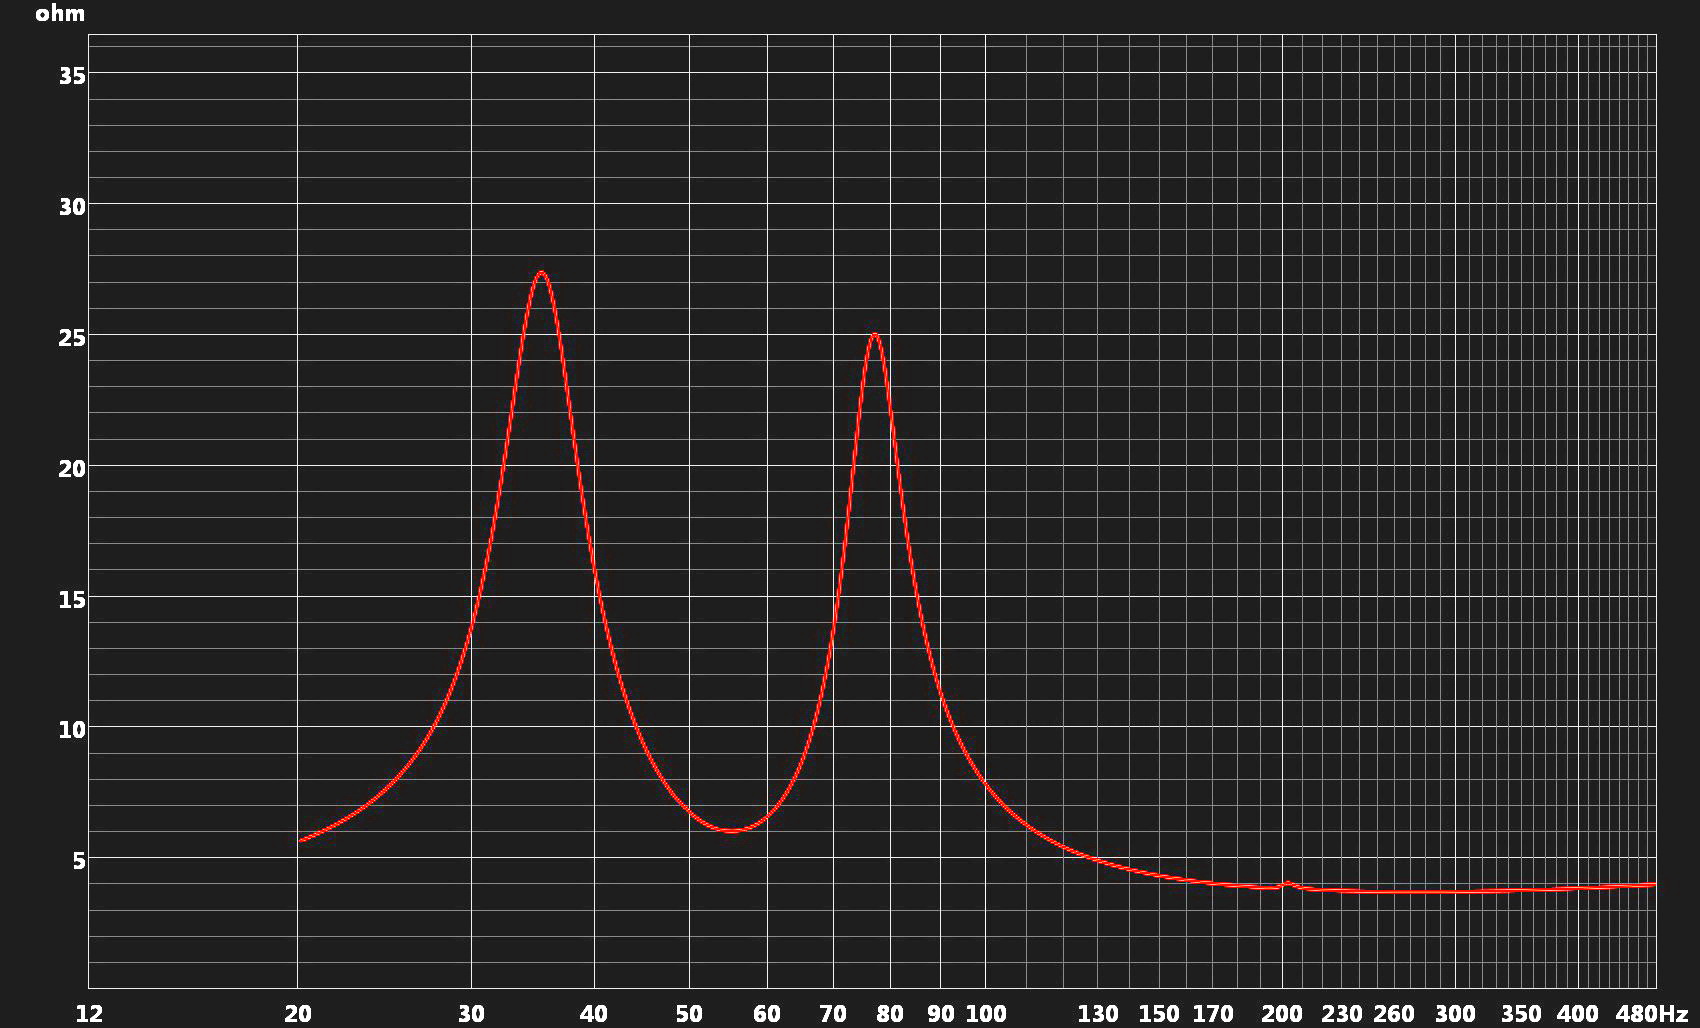Click the "70" frequency axis label

(x=833, y=1014)
